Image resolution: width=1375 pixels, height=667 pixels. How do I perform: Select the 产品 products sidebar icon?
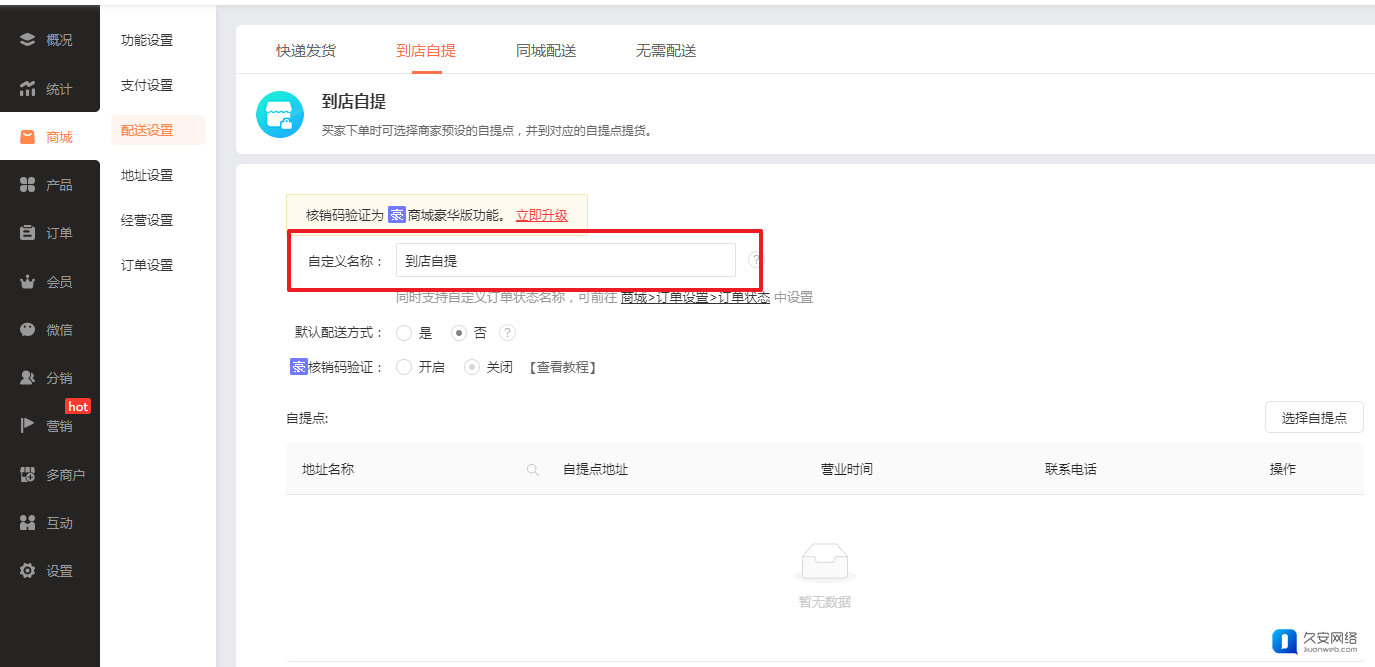click(28, 185)
